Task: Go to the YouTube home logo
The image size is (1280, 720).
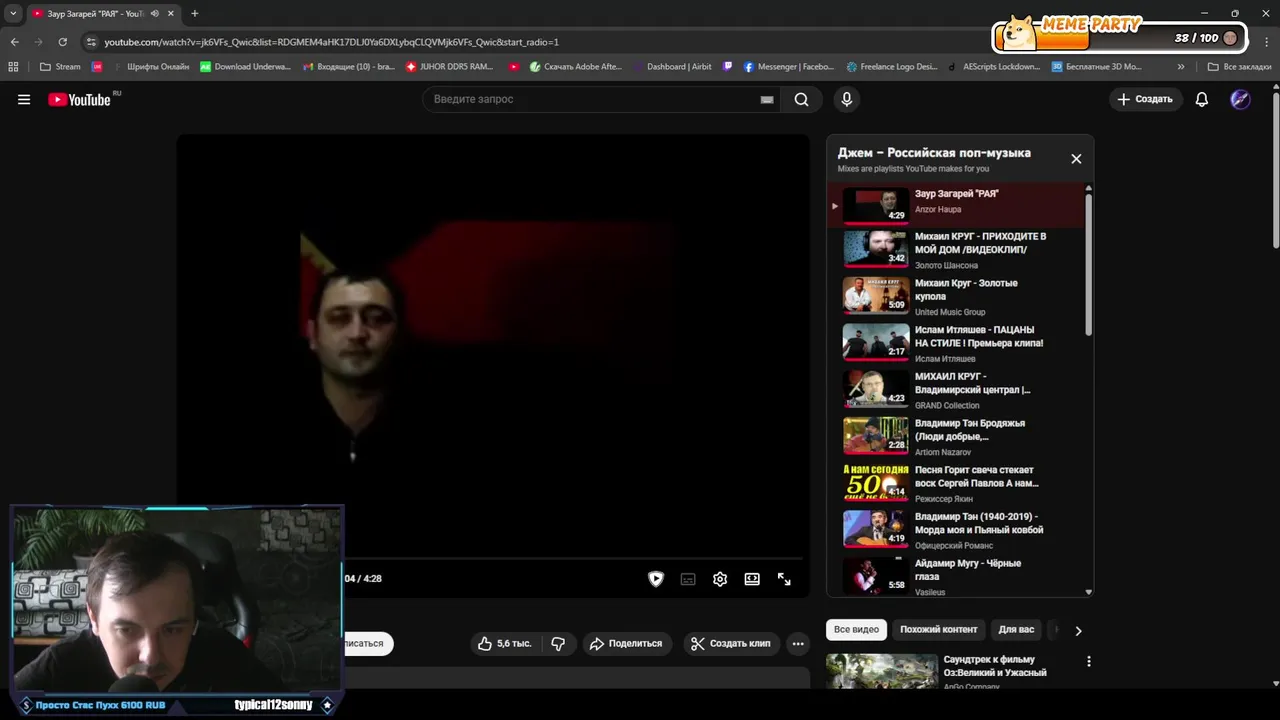Action: coord(79,99)
